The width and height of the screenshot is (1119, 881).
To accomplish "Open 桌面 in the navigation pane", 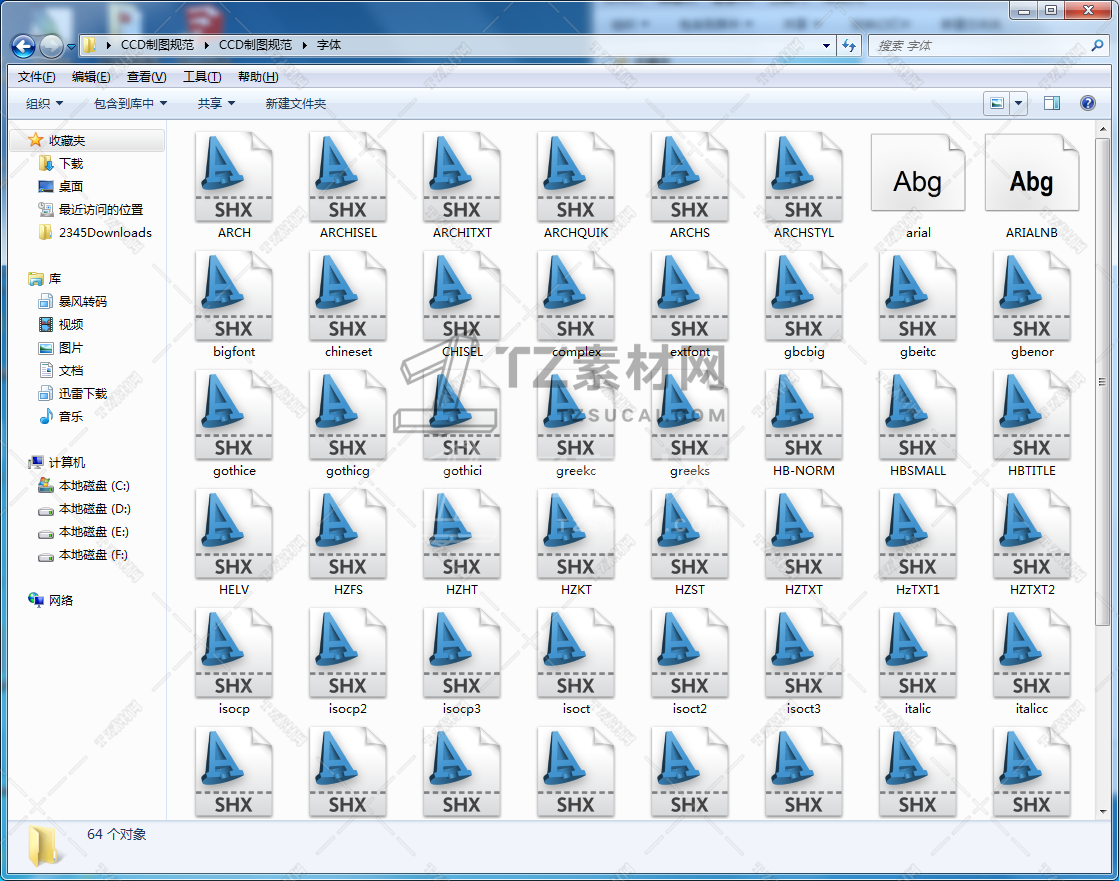I will [71, 187].
